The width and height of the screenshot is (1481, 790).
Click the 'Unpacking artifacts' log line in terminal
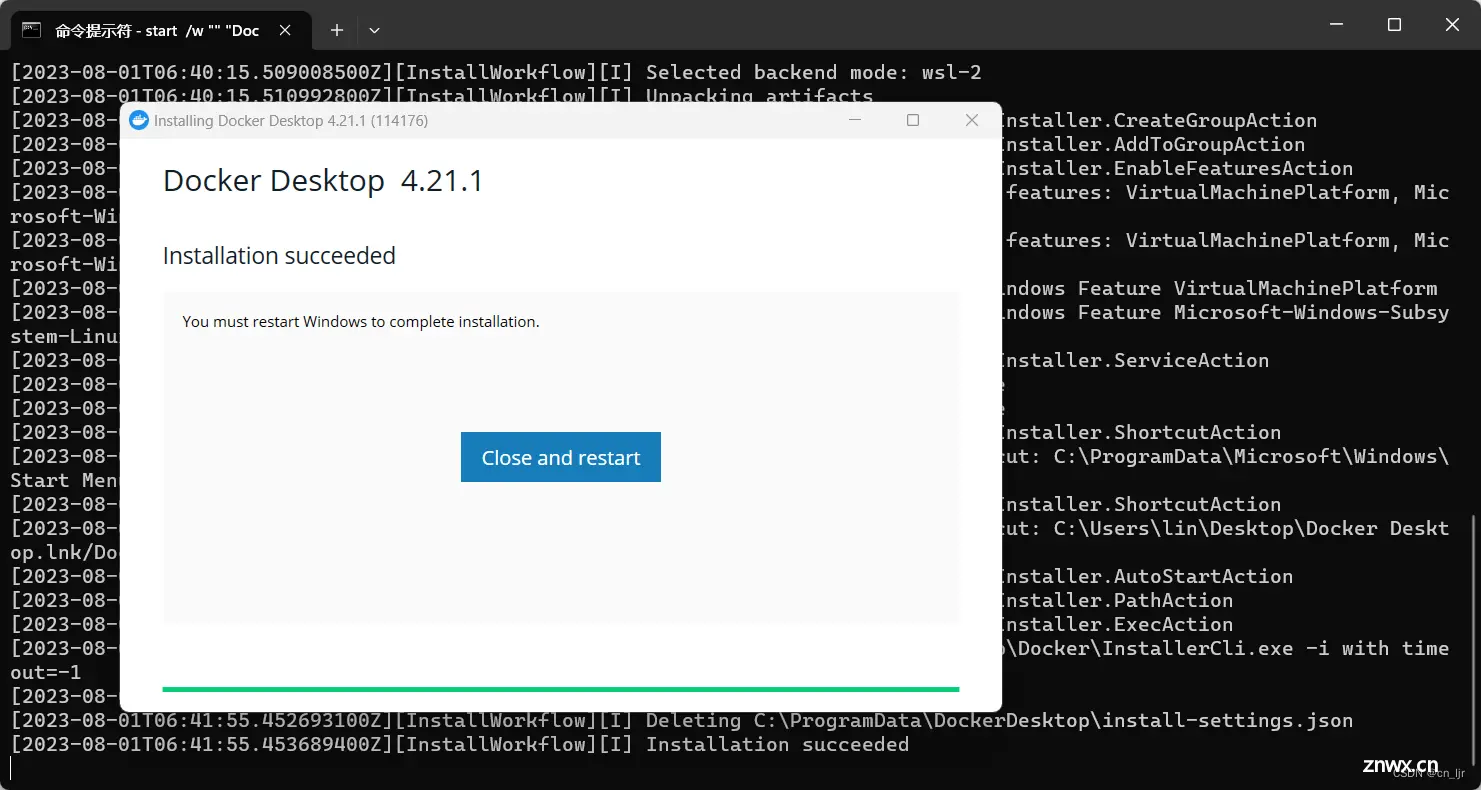[x=760, y=96]
